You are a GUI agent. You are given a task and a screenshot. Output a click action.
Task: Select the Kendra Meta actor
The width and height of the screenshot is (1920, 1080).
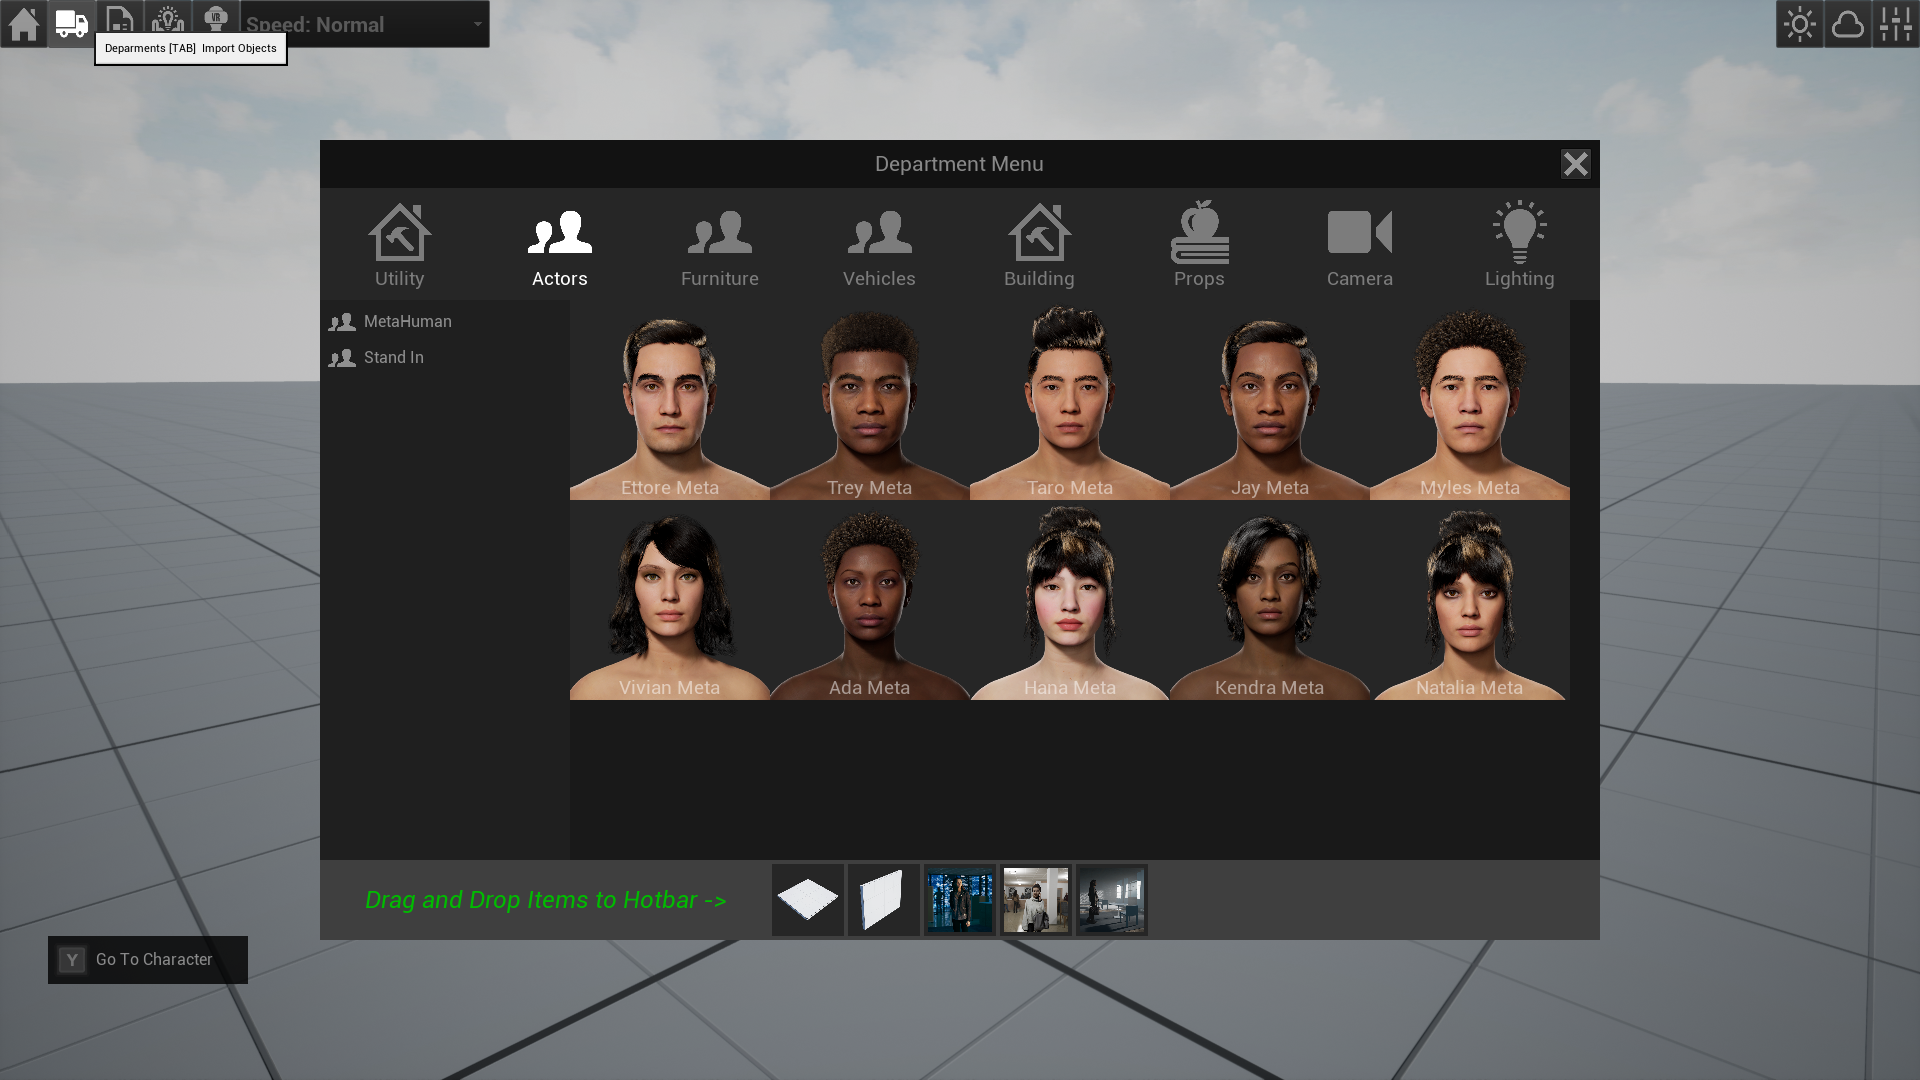1270,600
